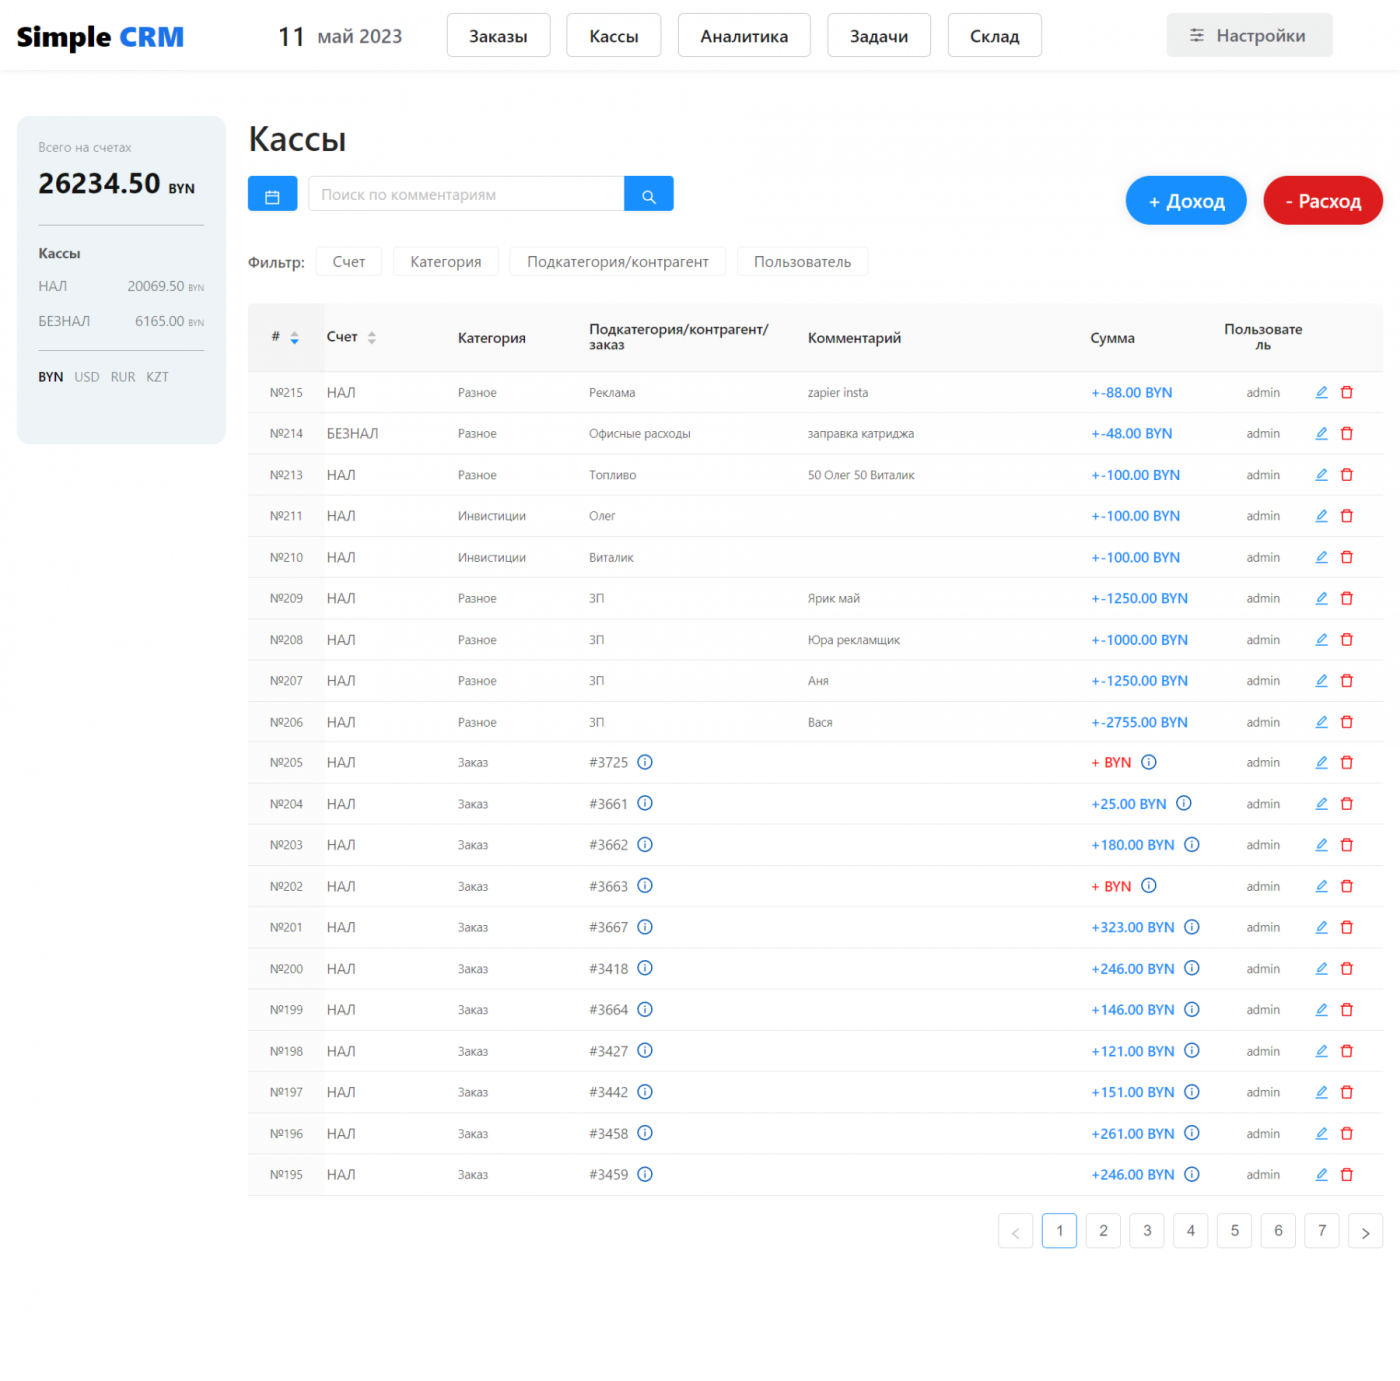Go to page 2
The height and width of the screenshot is (1381, 1400).
coord(1103,1231)
